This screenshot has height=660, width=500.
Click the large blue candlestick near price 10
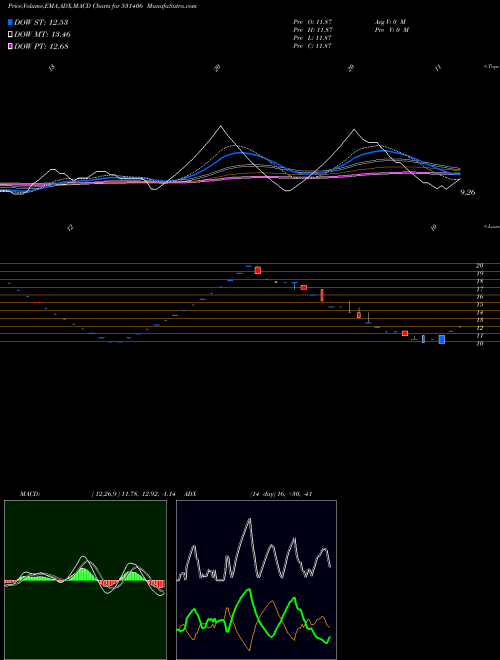[x=441, y=339]
